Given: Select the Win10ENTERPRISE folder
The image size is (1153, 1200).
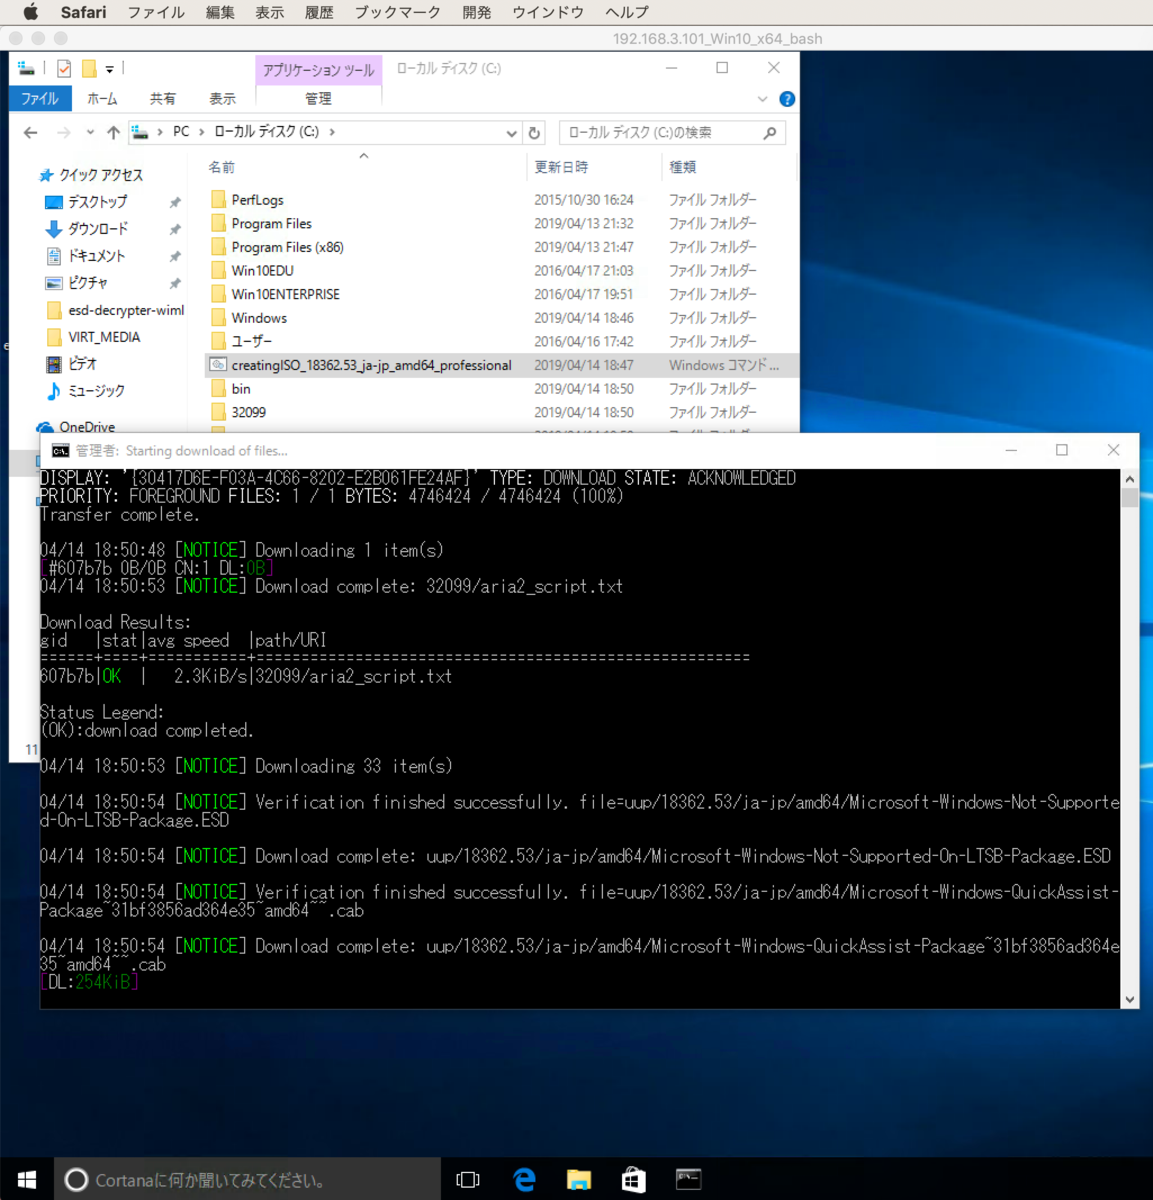Looking at the screenshot, I should [285, 294].
